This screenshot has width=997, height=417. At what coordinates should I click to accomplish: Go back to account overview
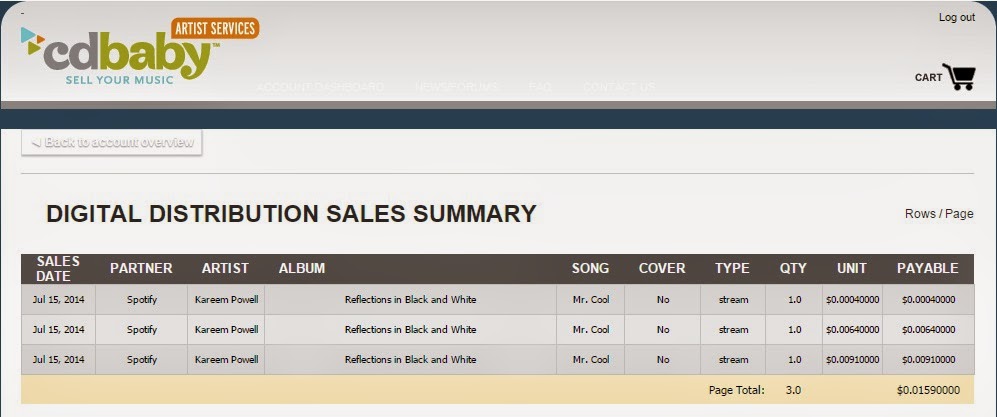tap(112, 142)
